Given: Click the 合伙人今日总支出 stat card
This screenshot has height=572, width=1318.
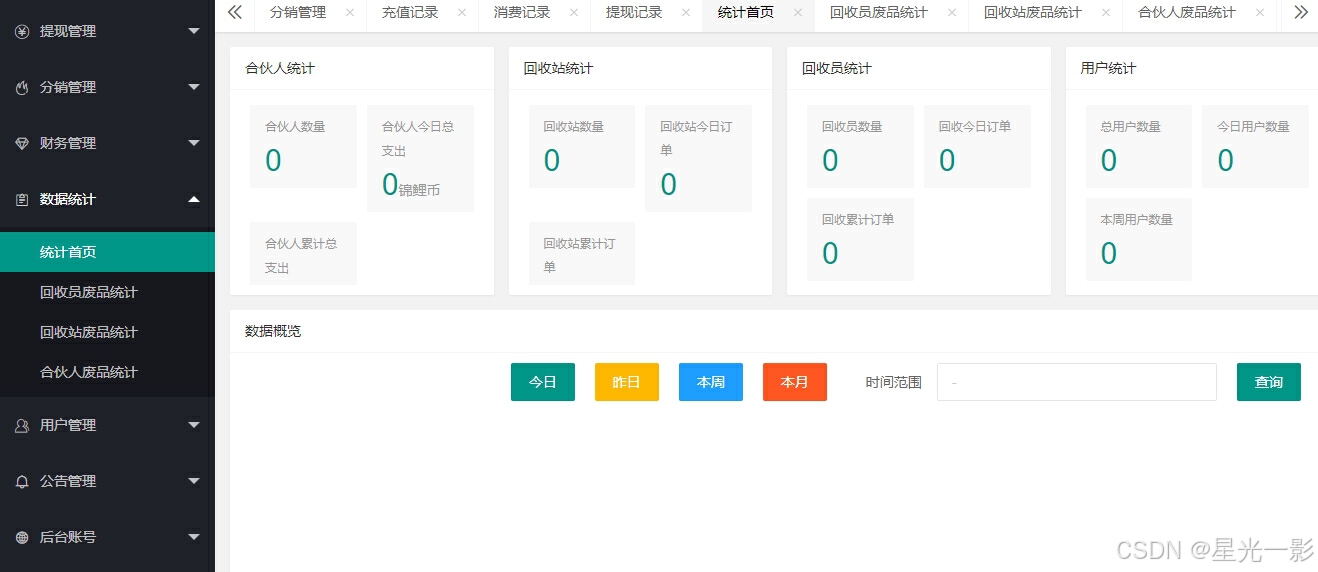Looking at the screenshot, I should (x=420, y=158).
